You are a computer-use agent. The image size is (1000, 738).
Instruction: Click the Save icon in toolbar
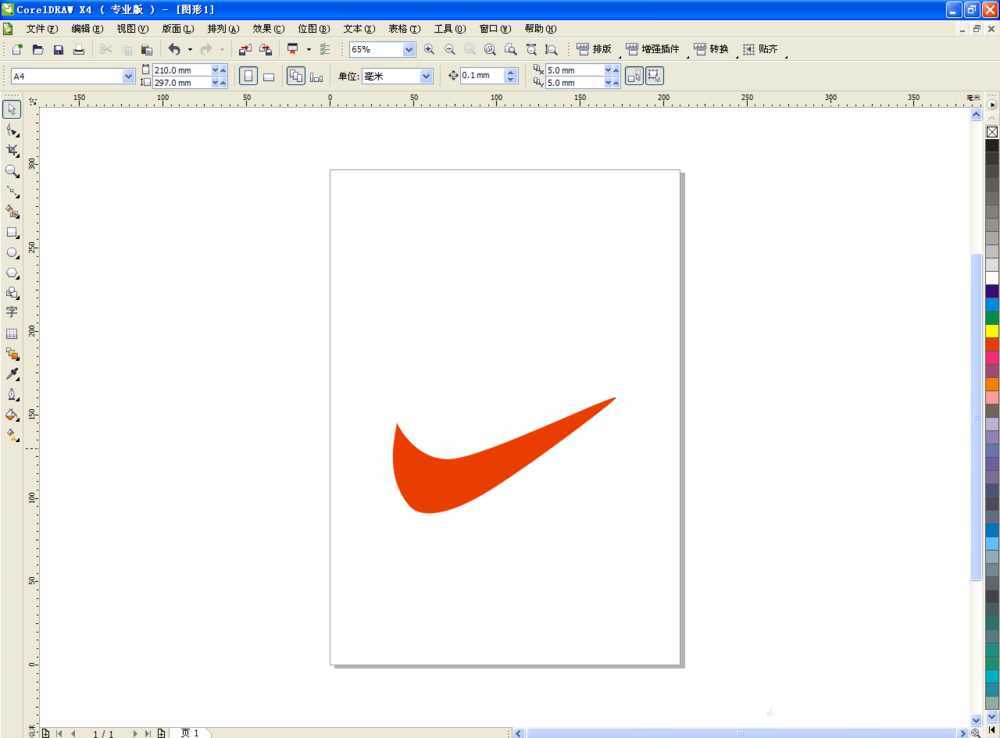click(x=58, y=49)
